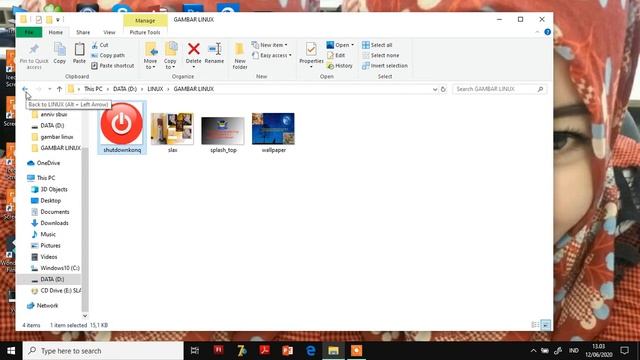Screen dimensions: 640x360
Task: Click the Manage contextual tab header
Action: (145, 20)
